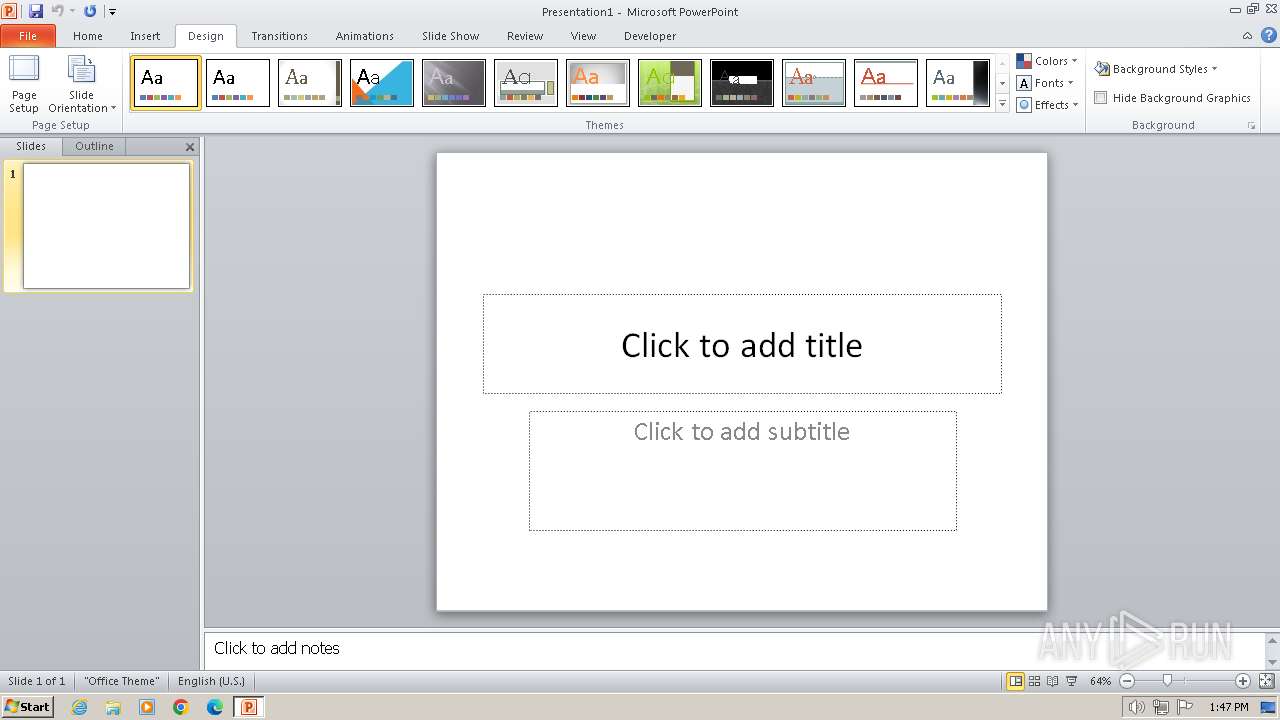Minimize the ribbon with the caret
The image size is (1280, 720).
coord(1247,36)
